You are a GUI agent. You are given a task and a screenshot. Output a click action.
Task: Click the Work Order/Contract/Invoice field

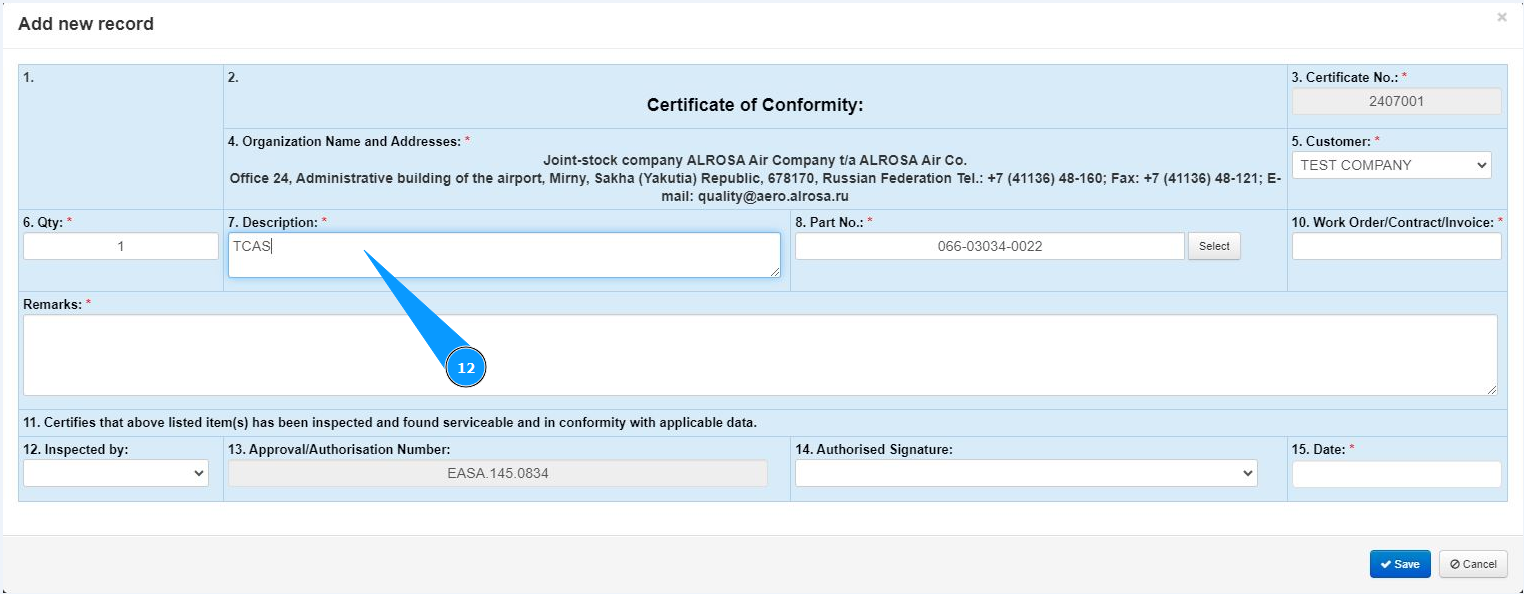pyautogui.click(x=1396, y=246)
